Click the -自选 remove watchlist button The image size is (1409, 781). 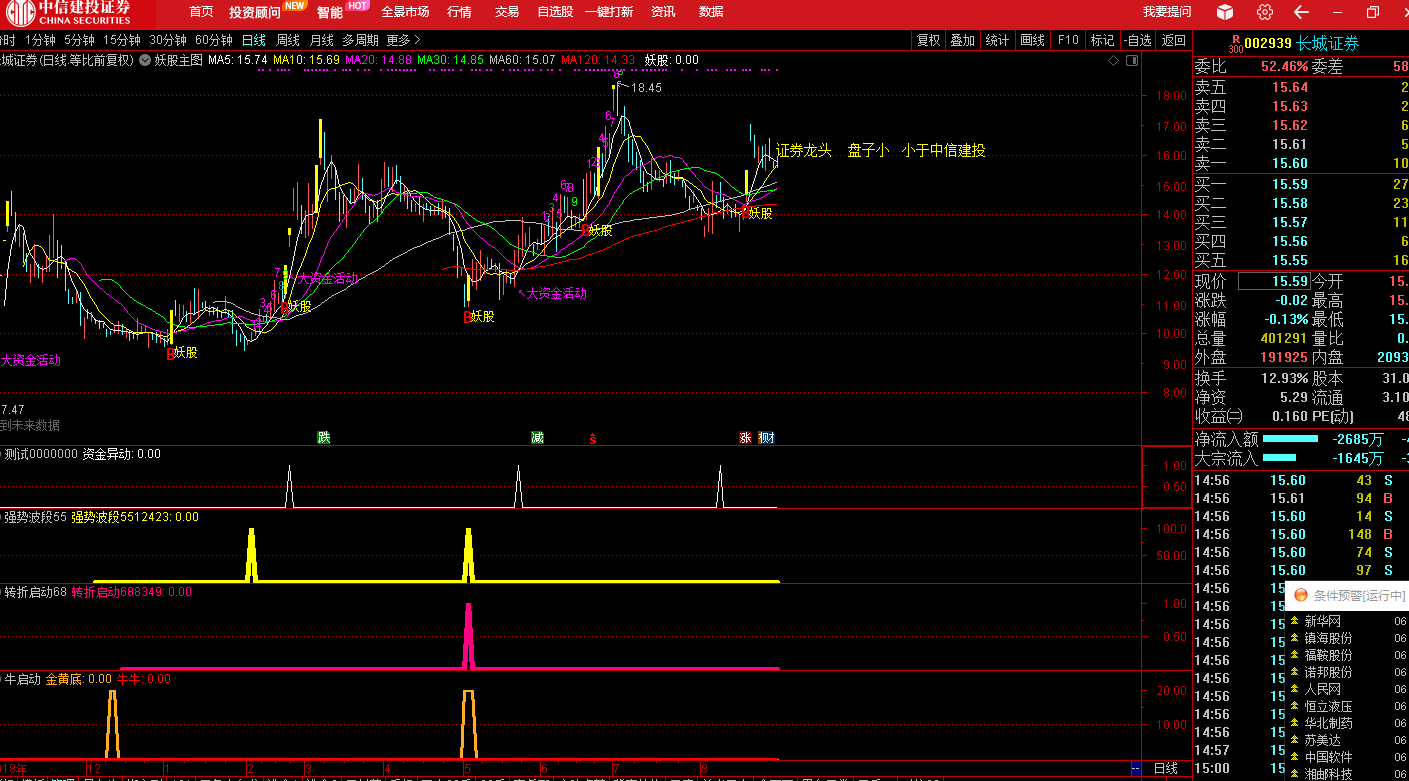1138,41
